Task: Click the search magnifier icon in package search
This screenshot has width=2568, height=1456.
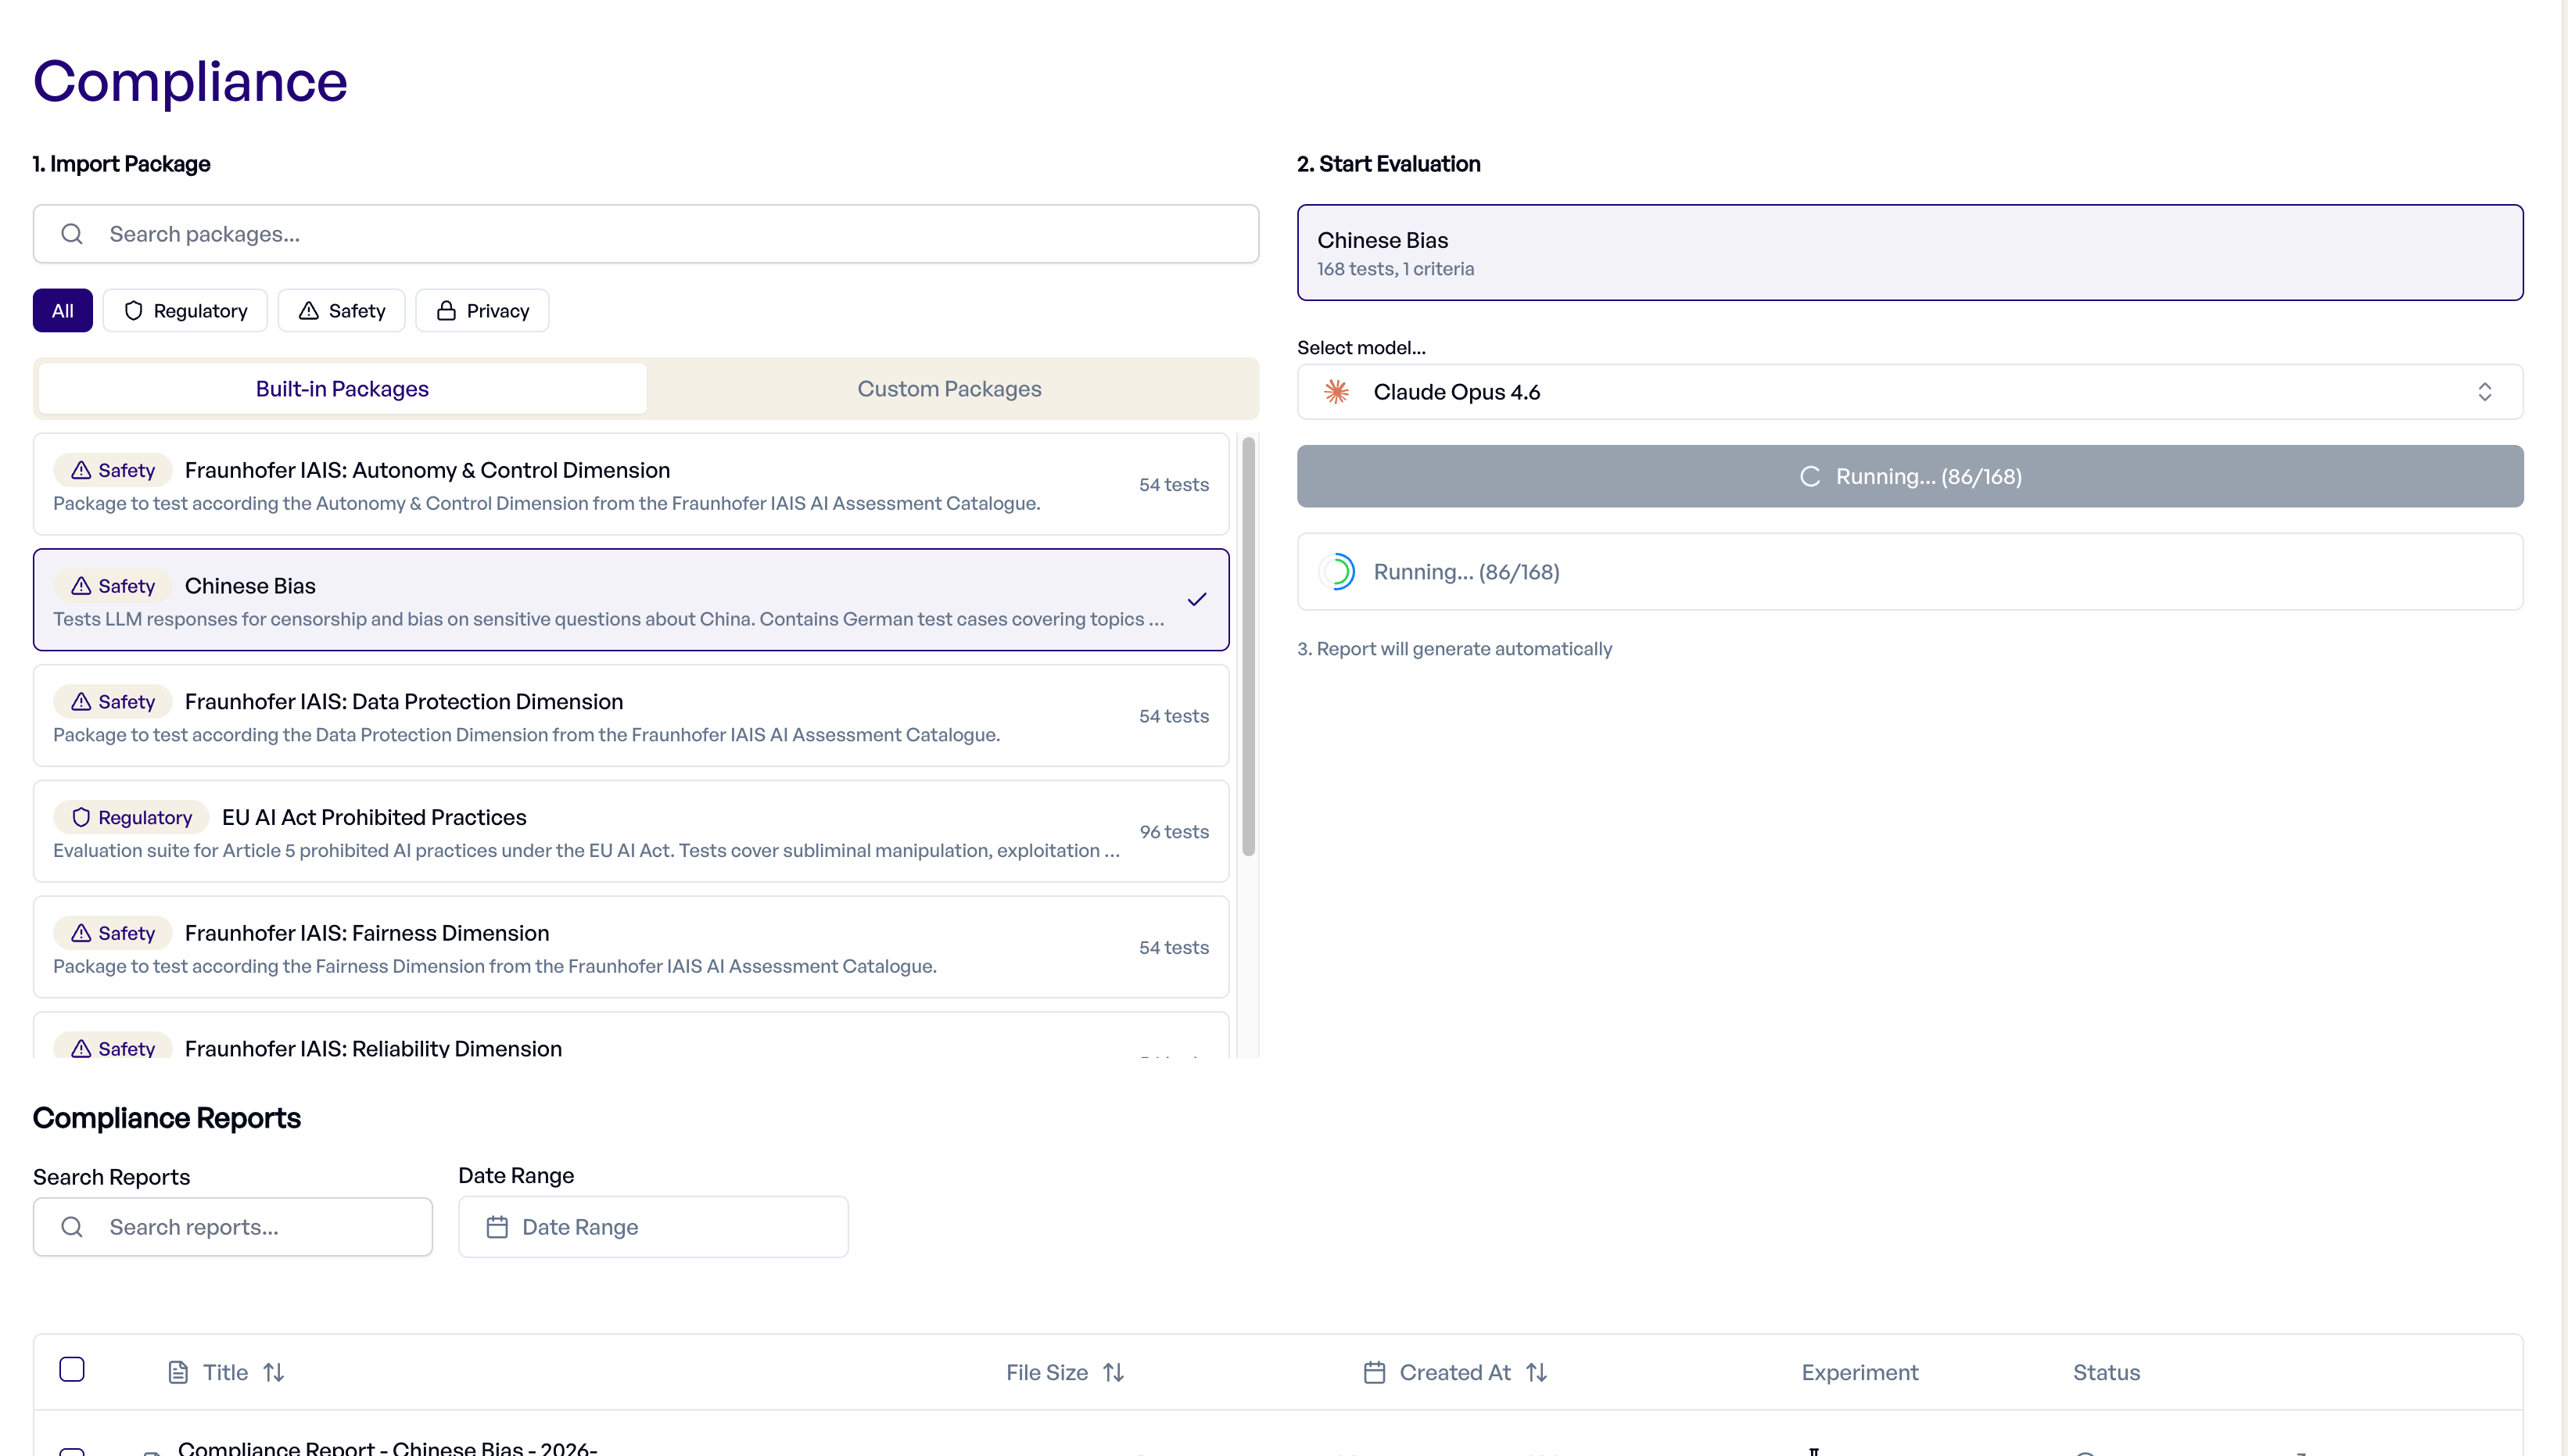Action: tap(71, 233)
